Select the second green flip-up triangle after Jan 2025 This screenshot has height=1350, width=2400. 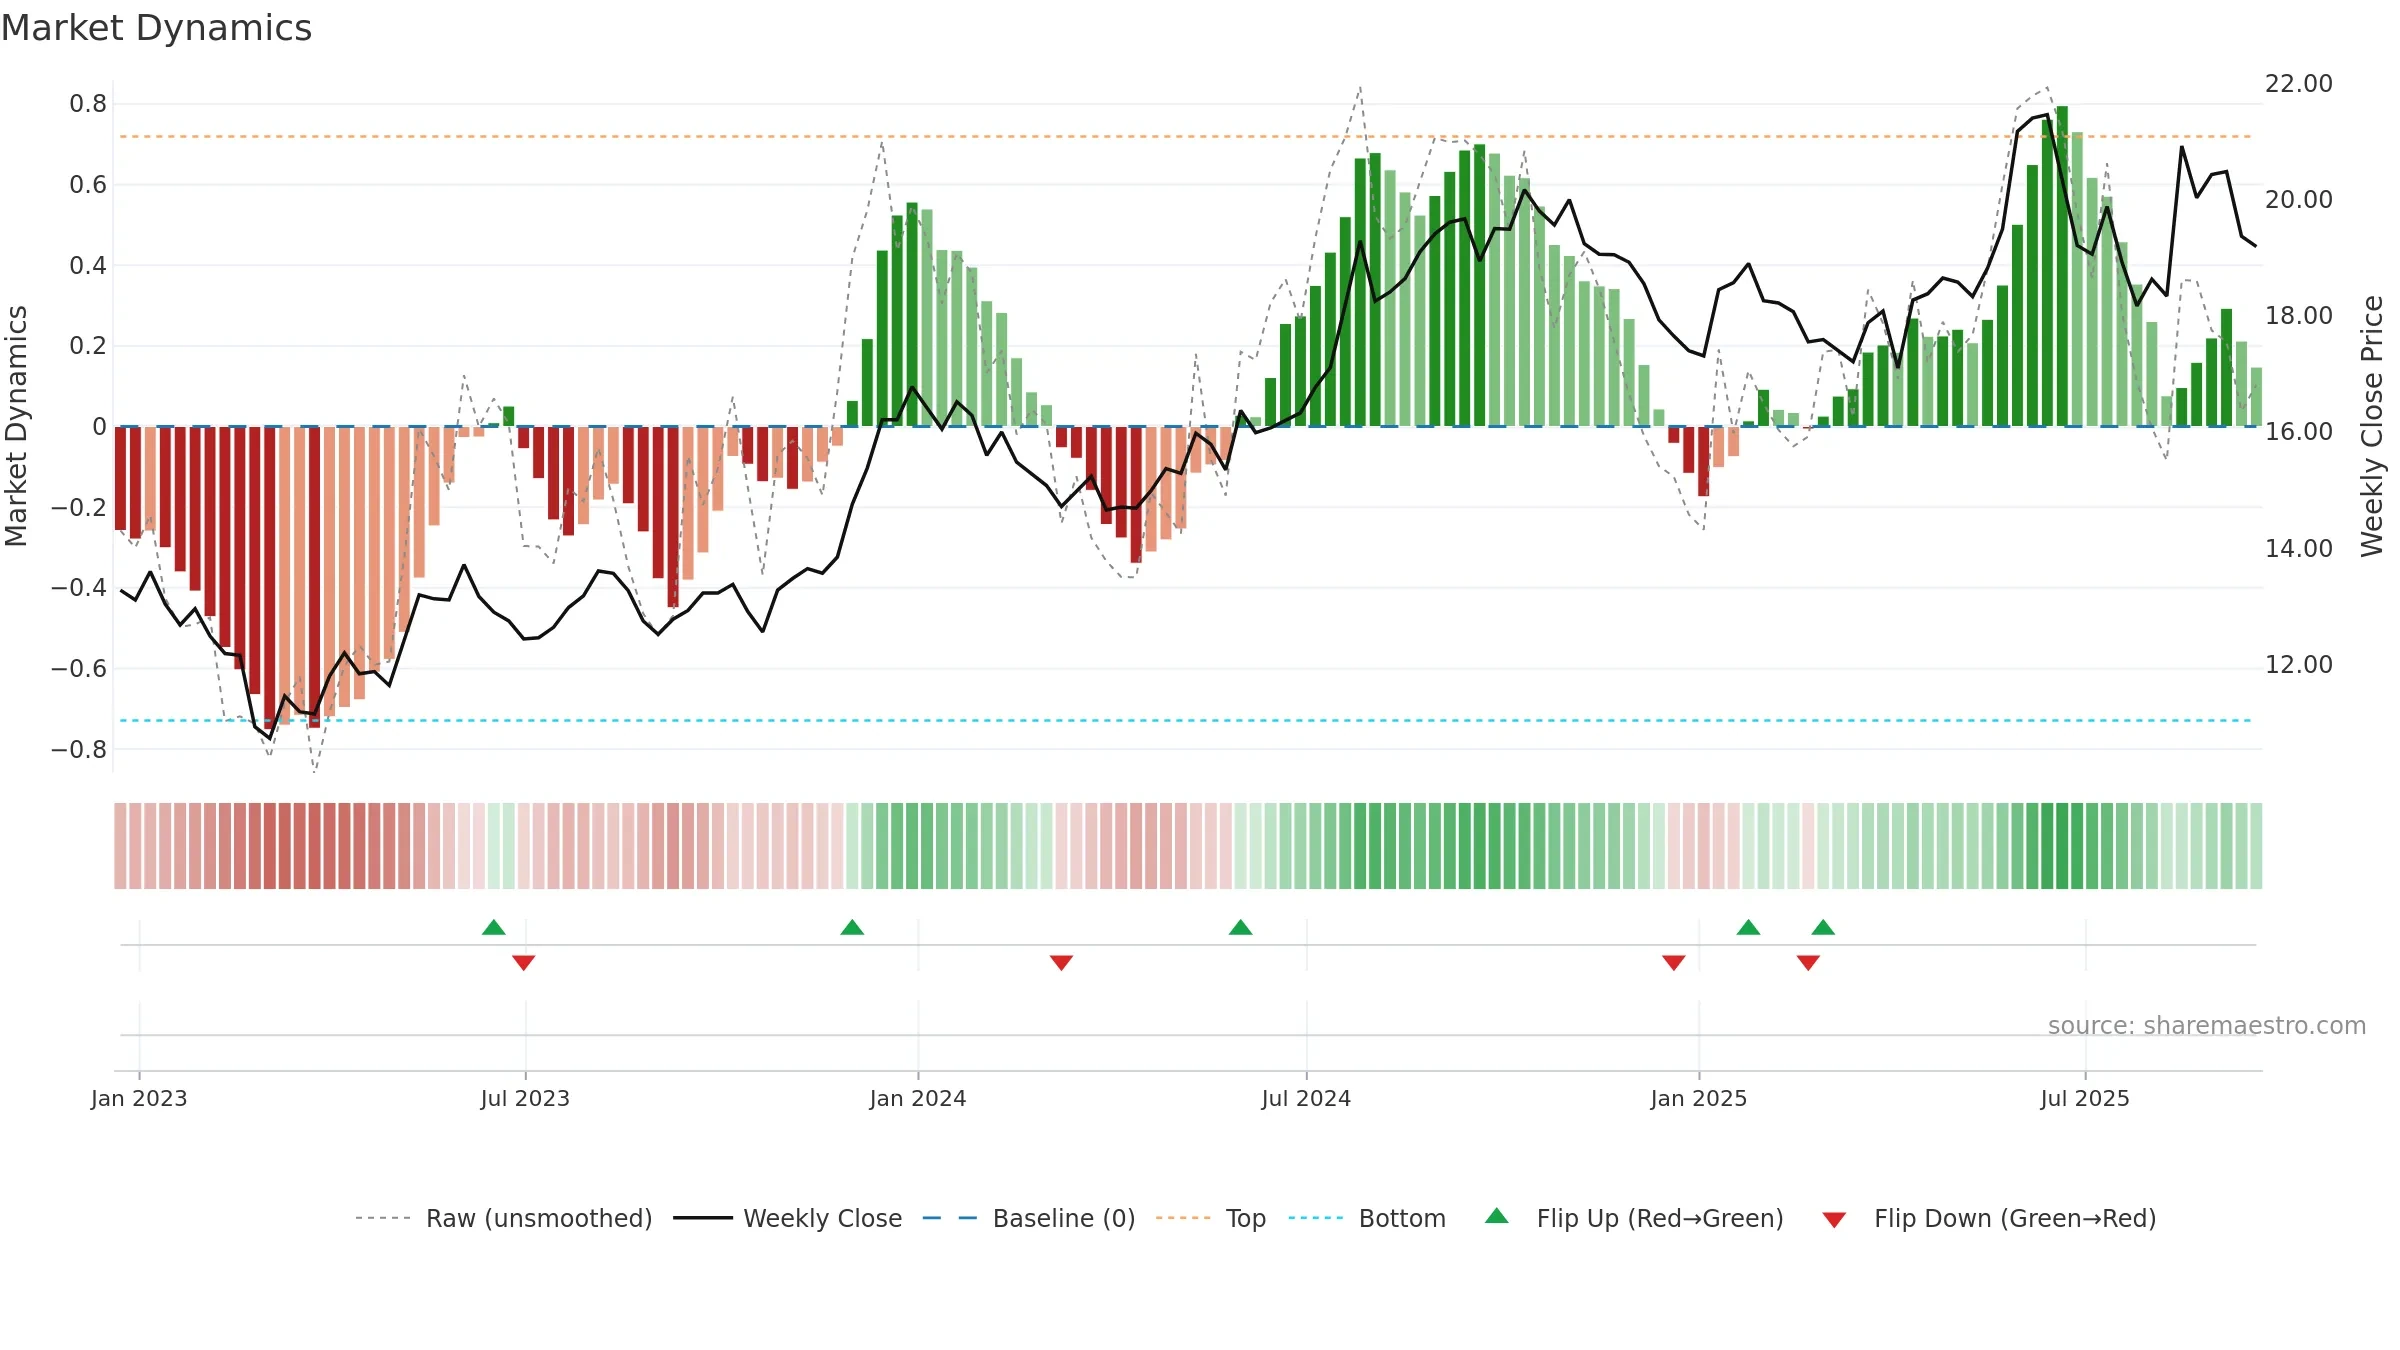[1823, 927]
